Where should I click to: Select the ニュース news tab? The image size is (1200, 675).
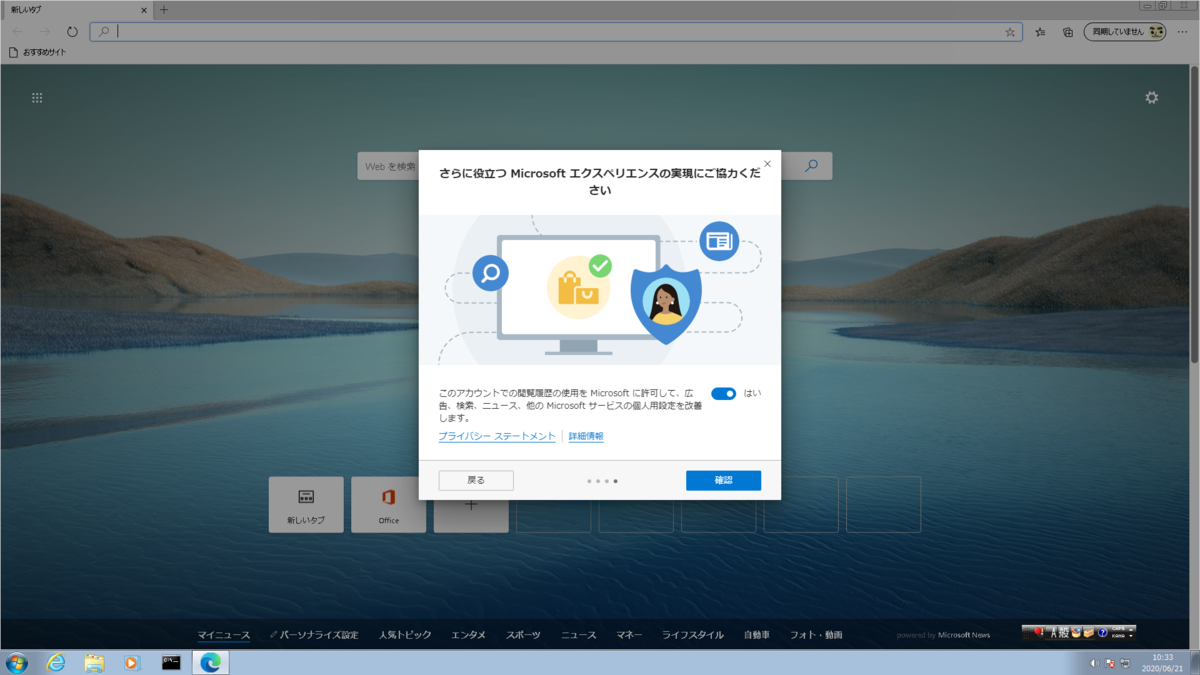tap(578, 635)
